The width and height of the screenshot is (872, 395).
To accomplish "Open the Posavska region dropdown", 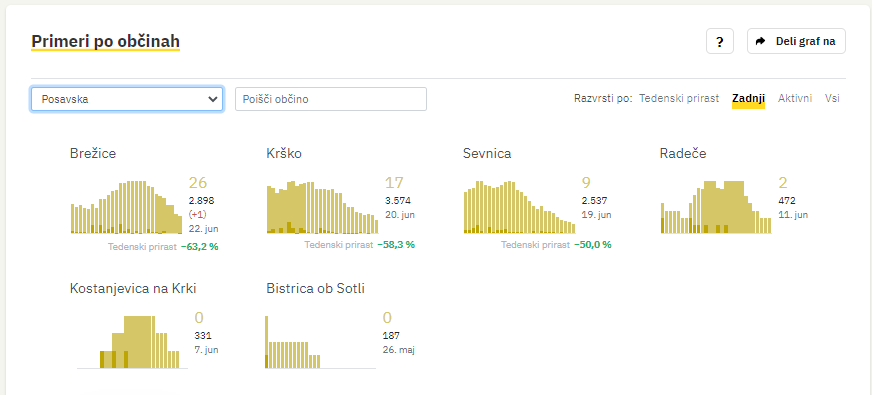I will (x=127, y=99).
